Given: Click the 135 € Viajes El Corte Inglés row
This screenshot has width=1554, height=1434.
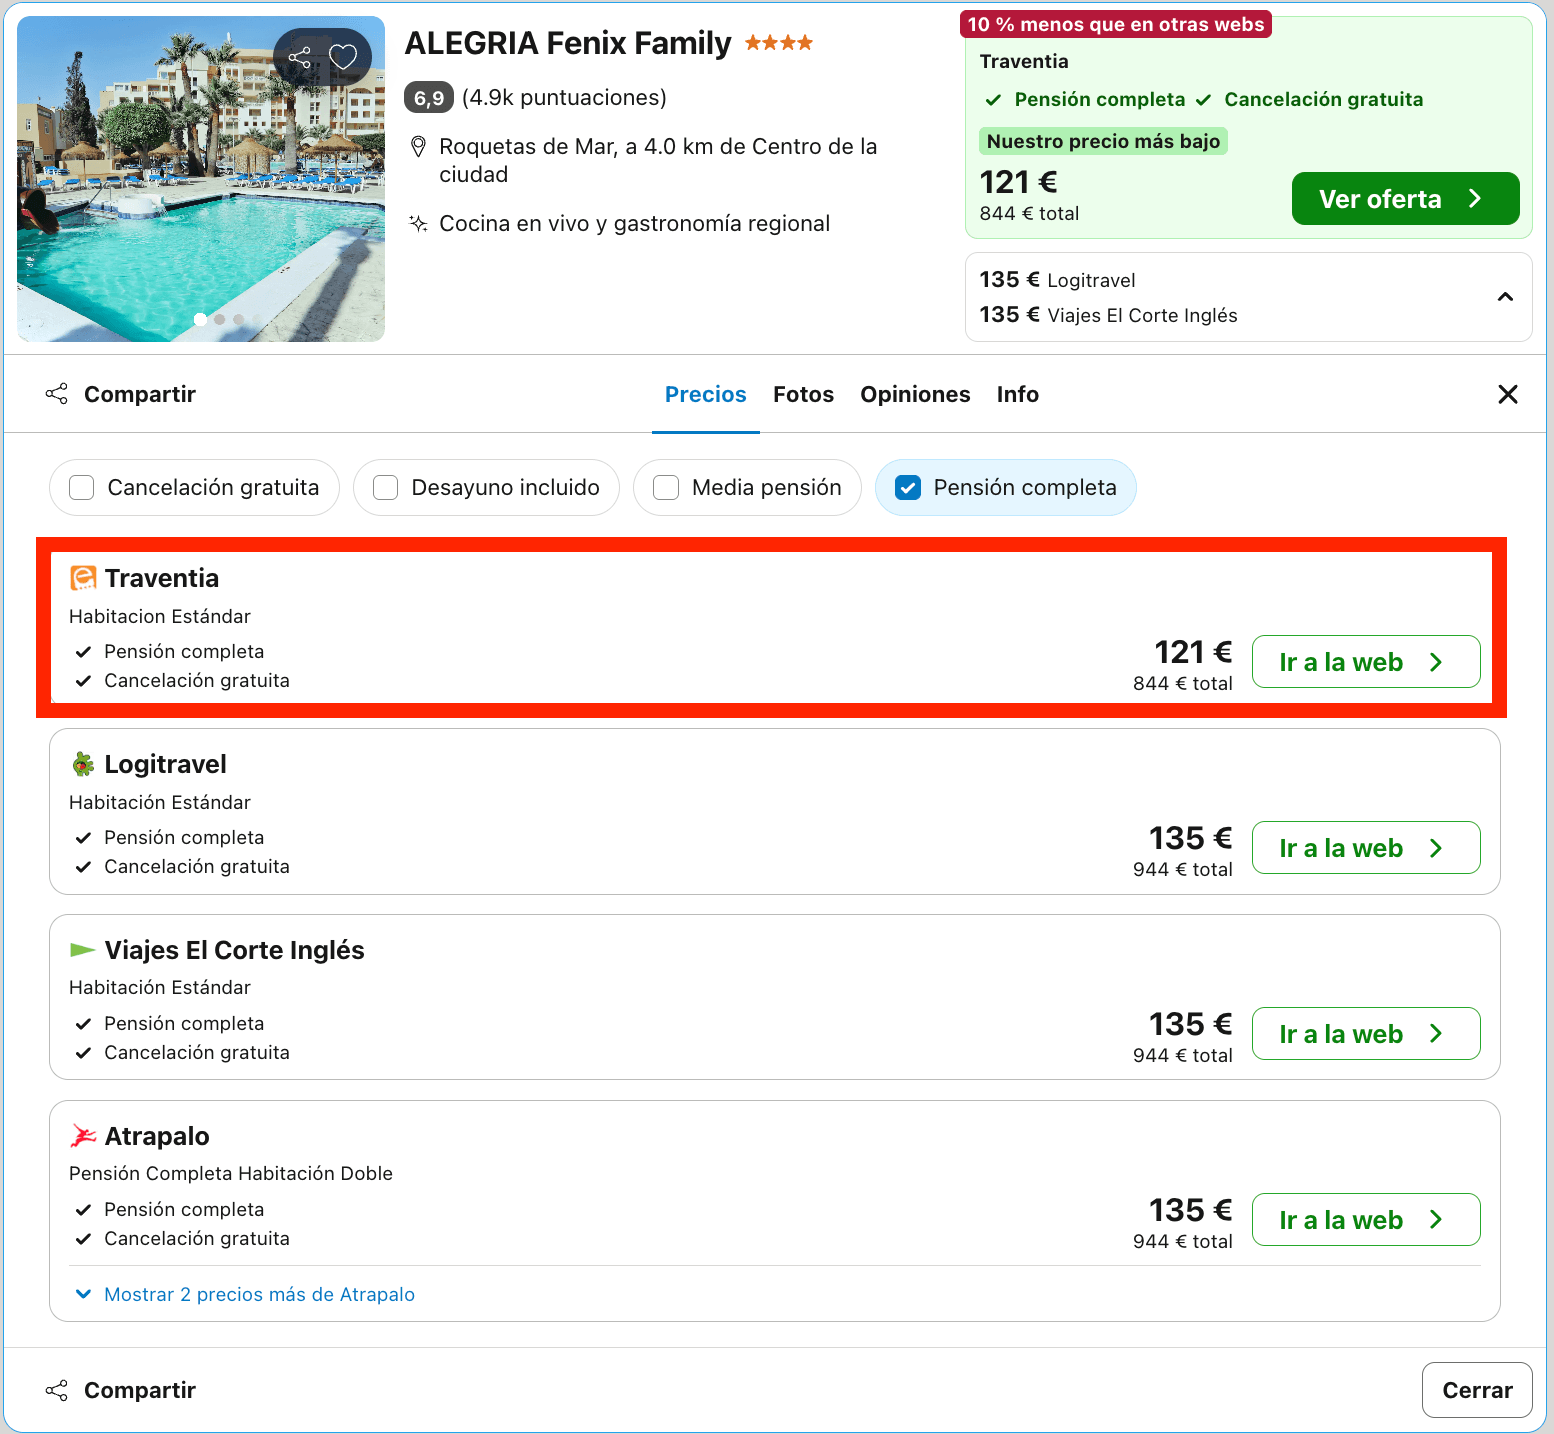Looking at the screenshot, I should pyautogui.click(x=1108, y=315).
